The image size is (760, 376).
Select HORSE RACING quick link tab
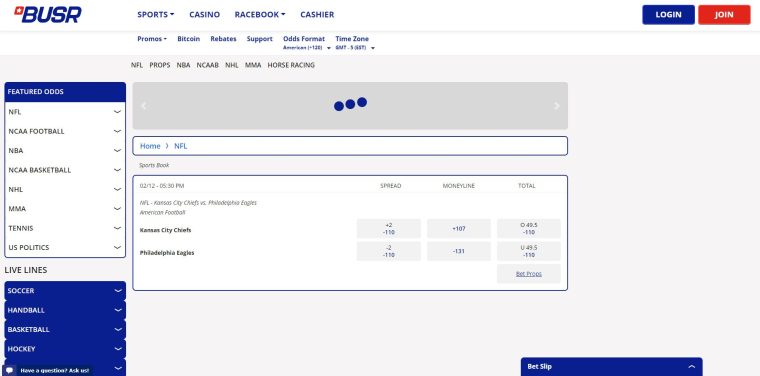point(291,65)
